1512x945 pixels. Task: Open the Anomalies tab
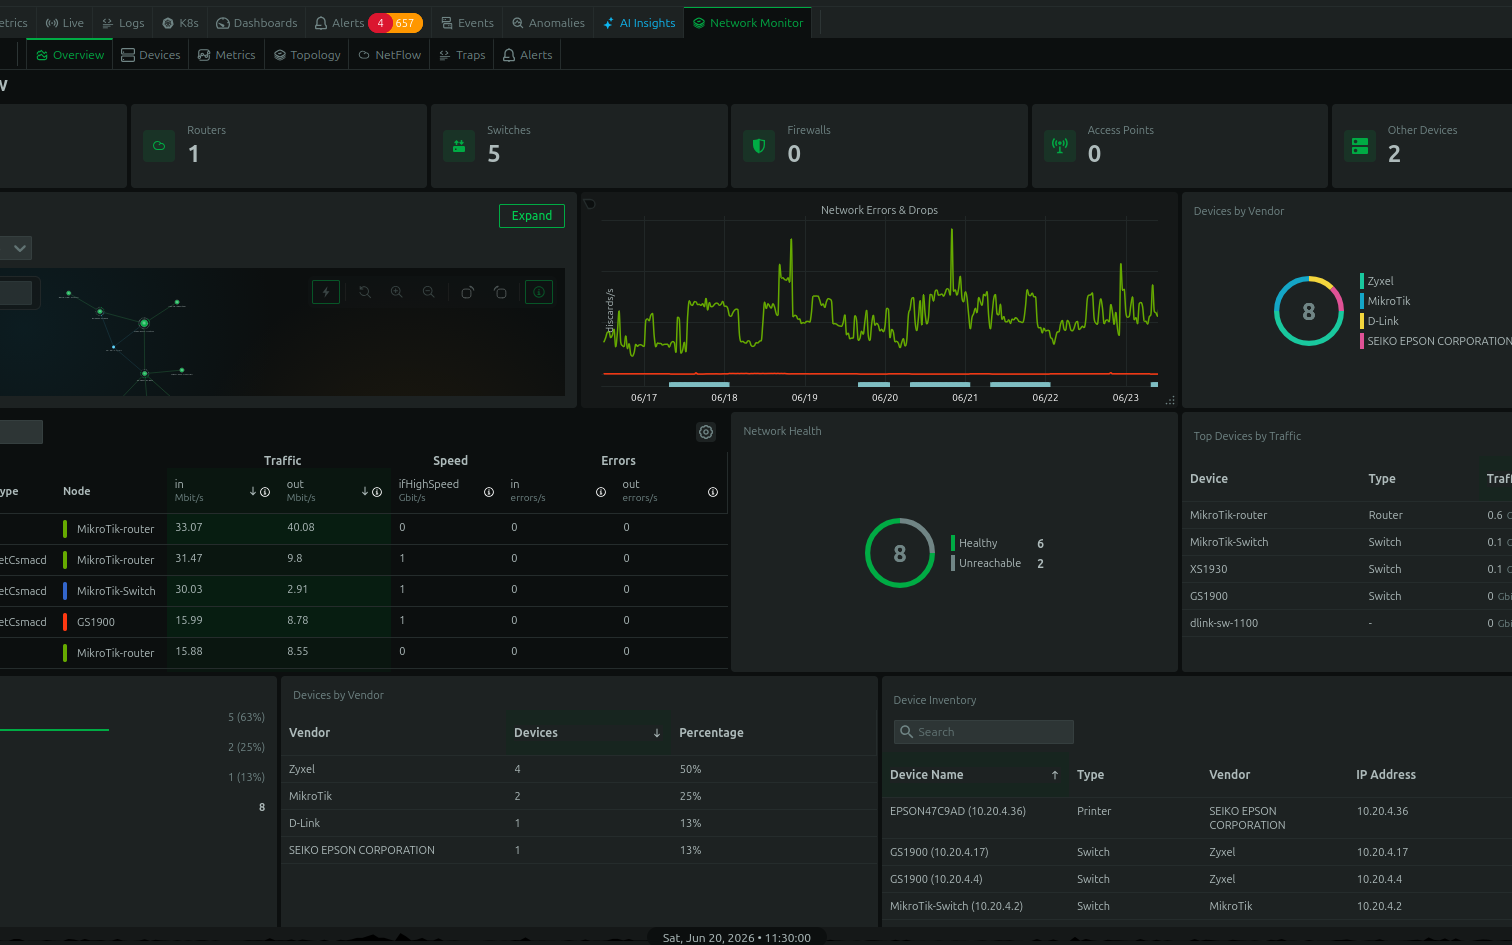[548, 23]
